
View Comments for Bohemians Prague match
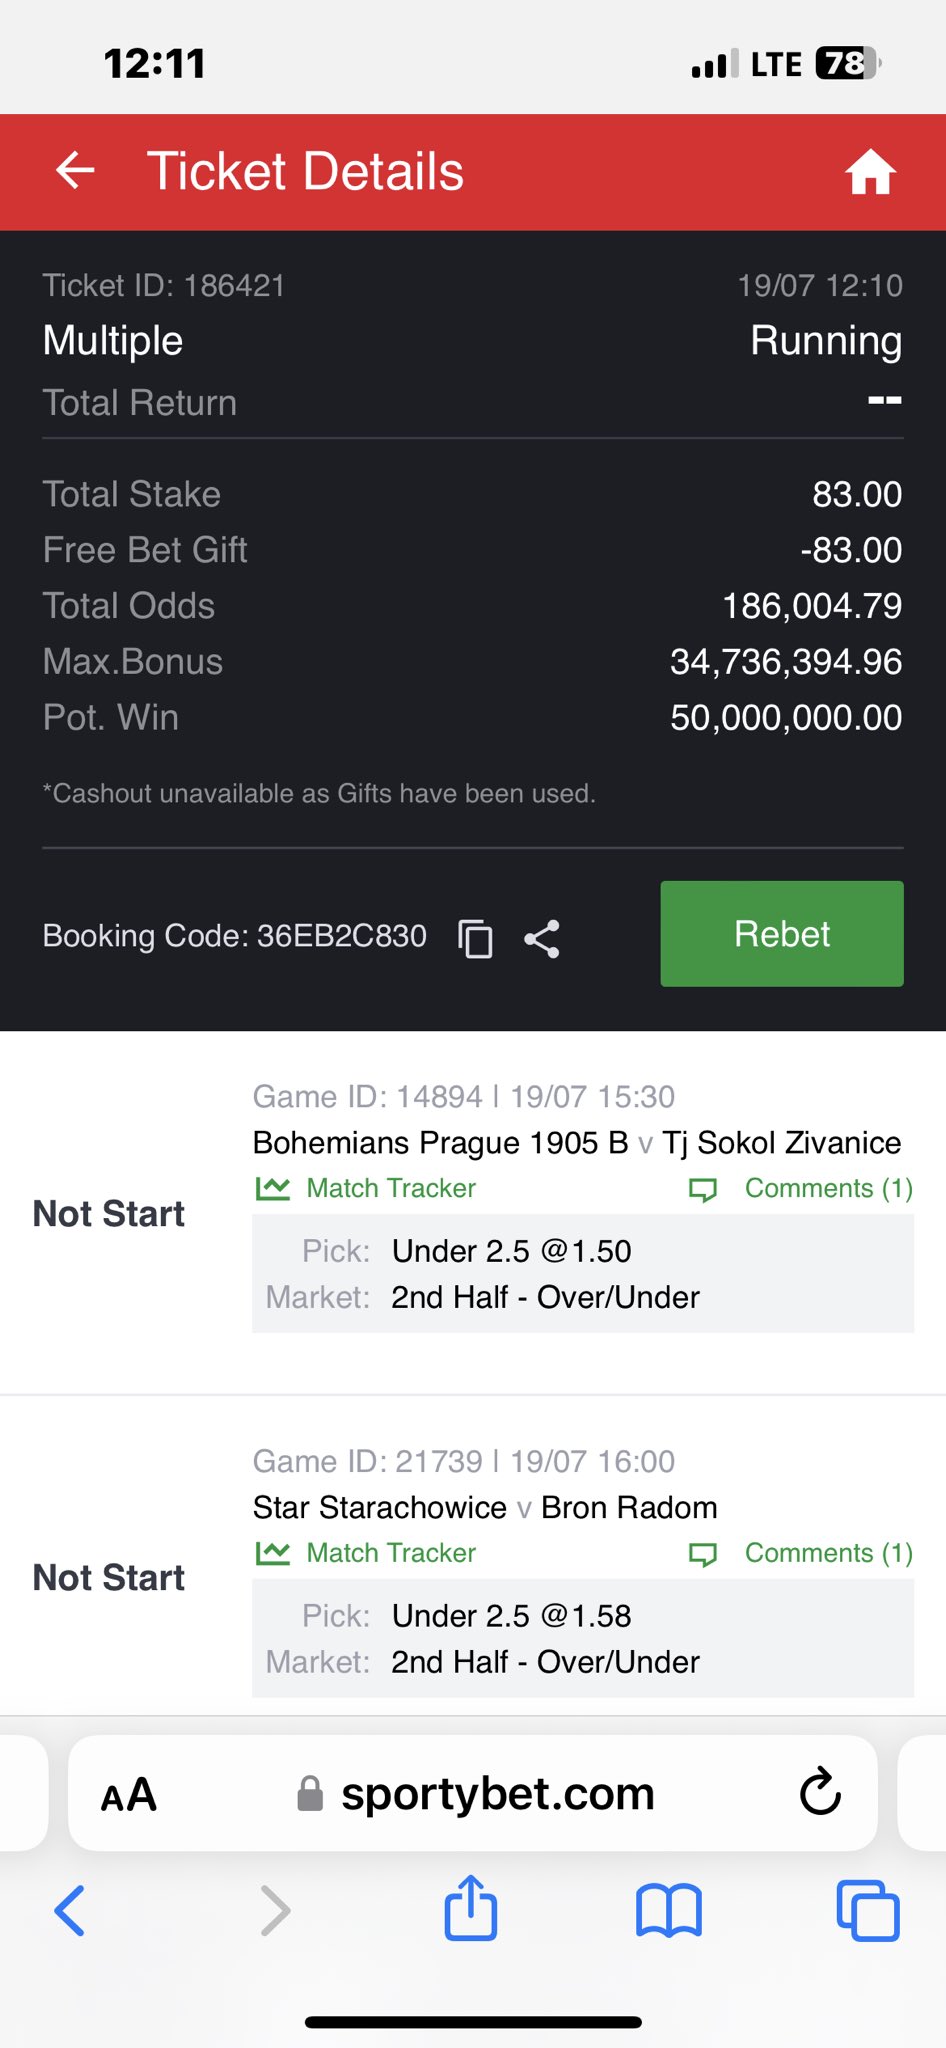[829, 1188]
